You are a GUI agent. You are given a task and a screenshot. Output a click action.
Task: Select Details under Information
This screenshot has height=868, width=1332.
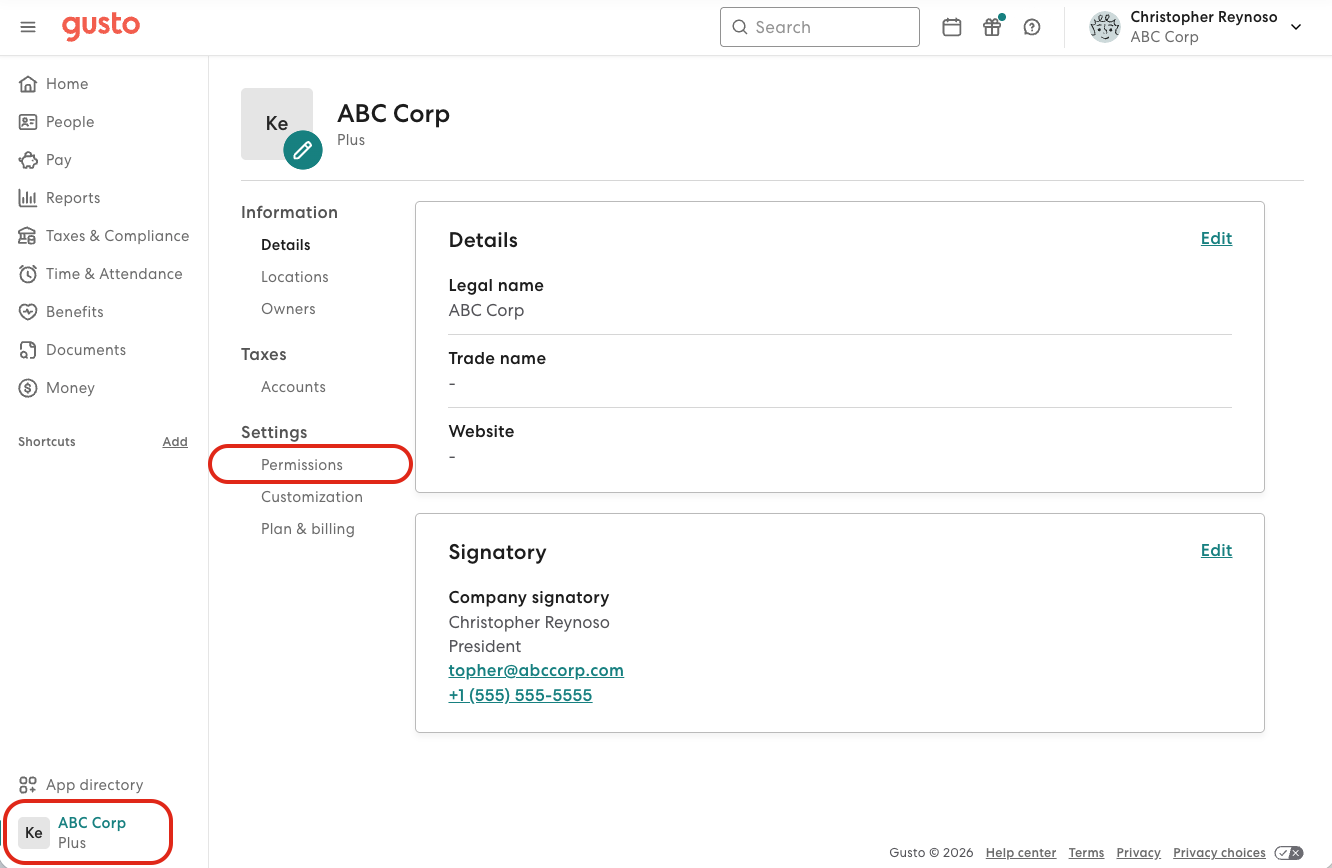286,245
